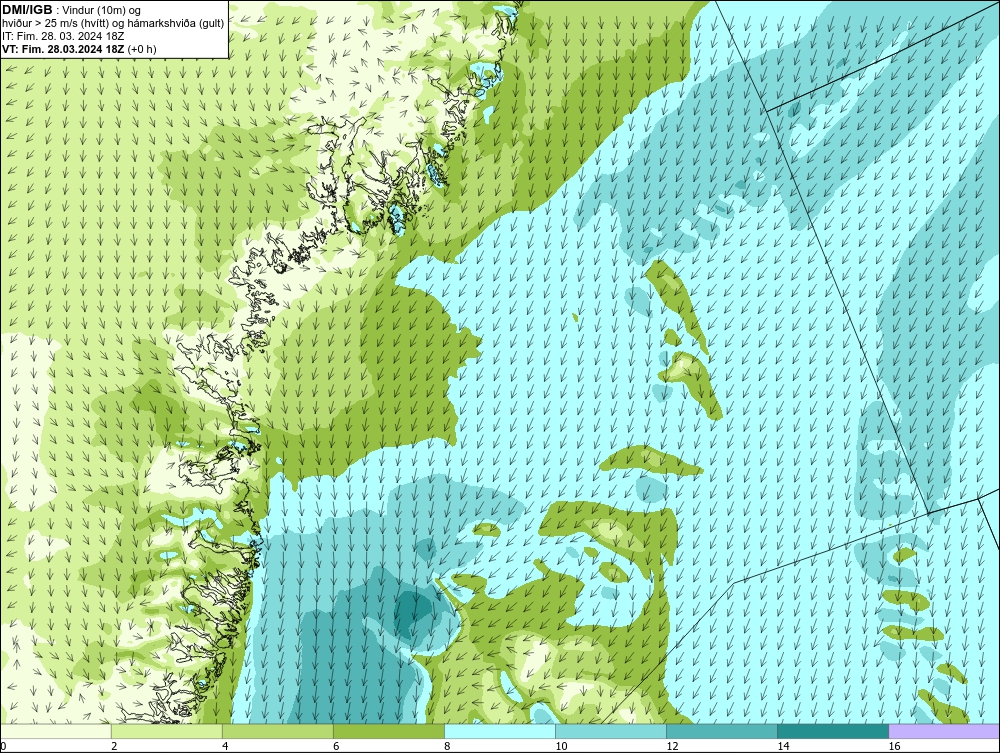Click the 'hviður > 25 m/s (hvítt)' text line
Viewport: 1000px width, 753px height.
pos(113,24)
